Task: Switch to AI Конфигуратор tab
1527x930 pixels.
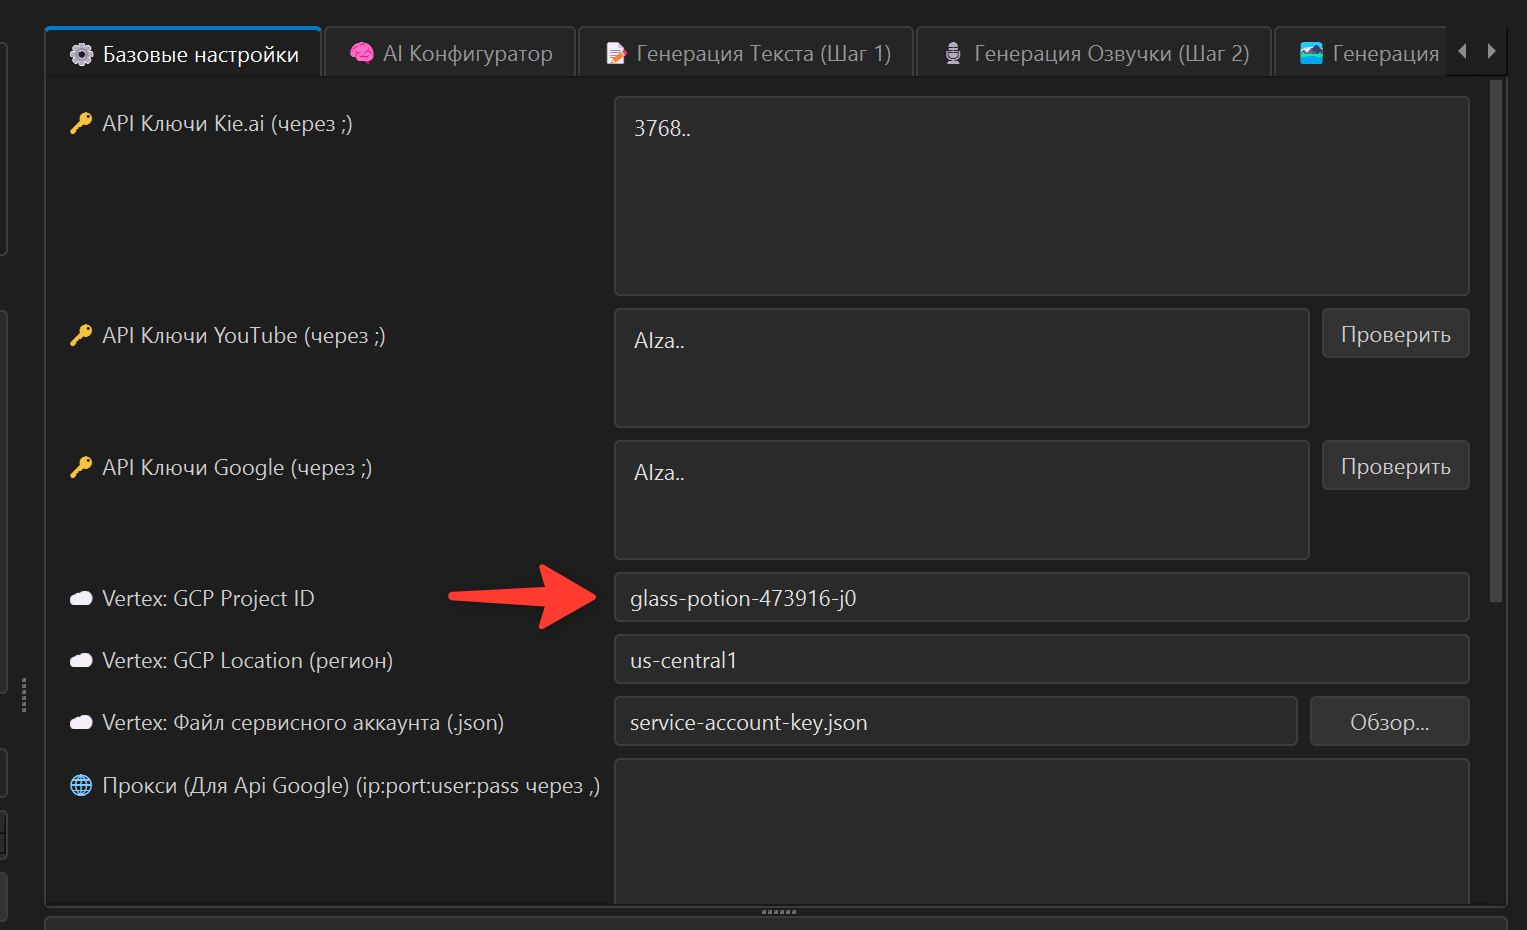Action: (x=450, y=53)
